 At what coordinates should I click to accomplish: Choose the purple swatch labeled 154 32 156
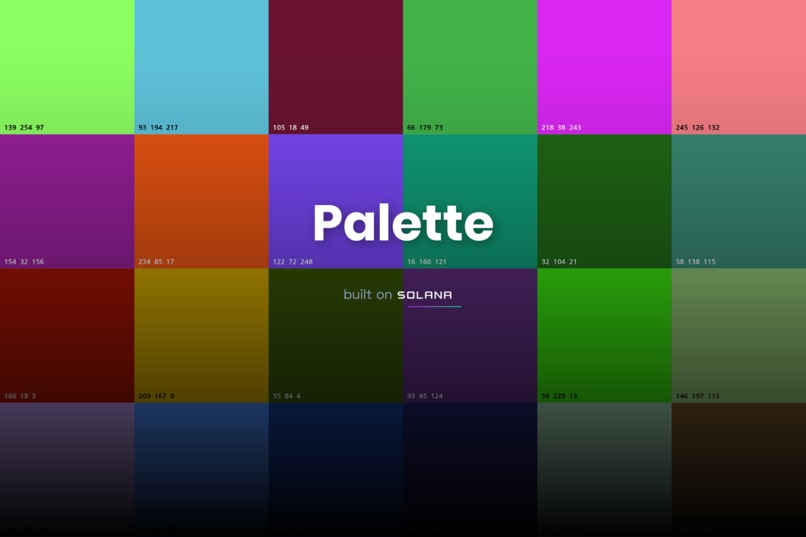tap(67, 201)
